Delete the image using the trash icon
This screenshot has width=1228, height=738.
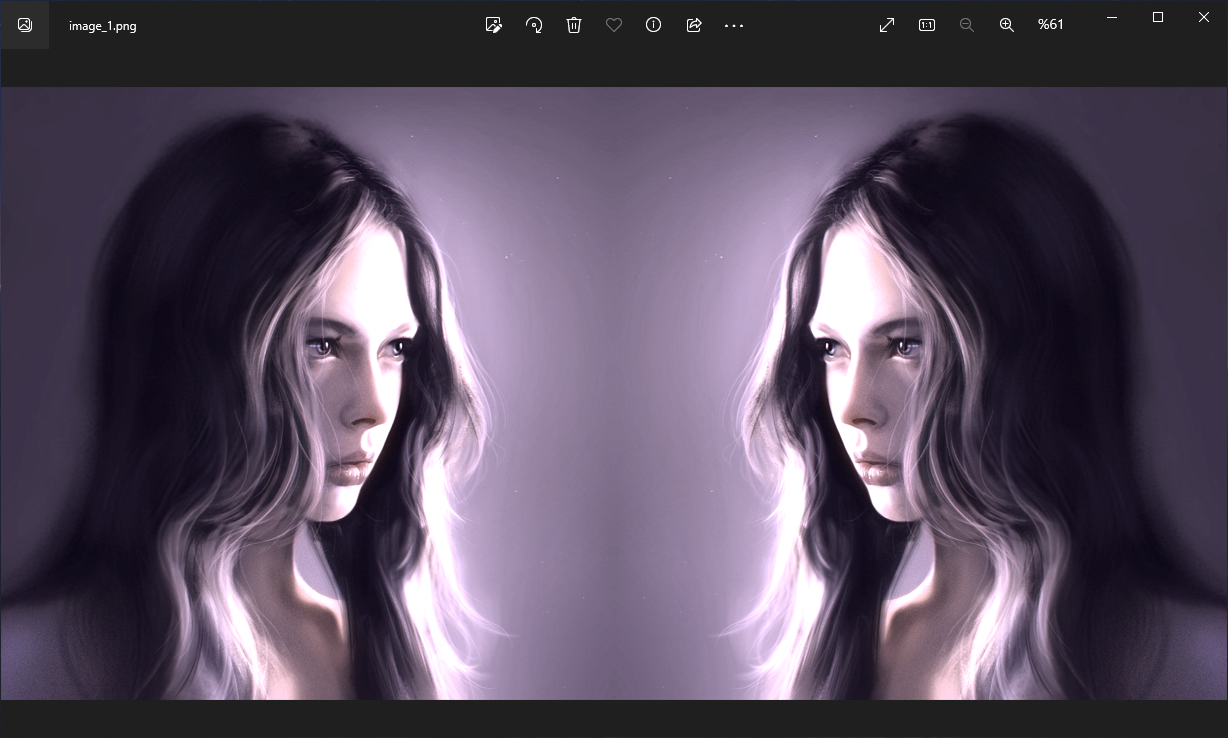pyautogui.click(x=574, y=25)
